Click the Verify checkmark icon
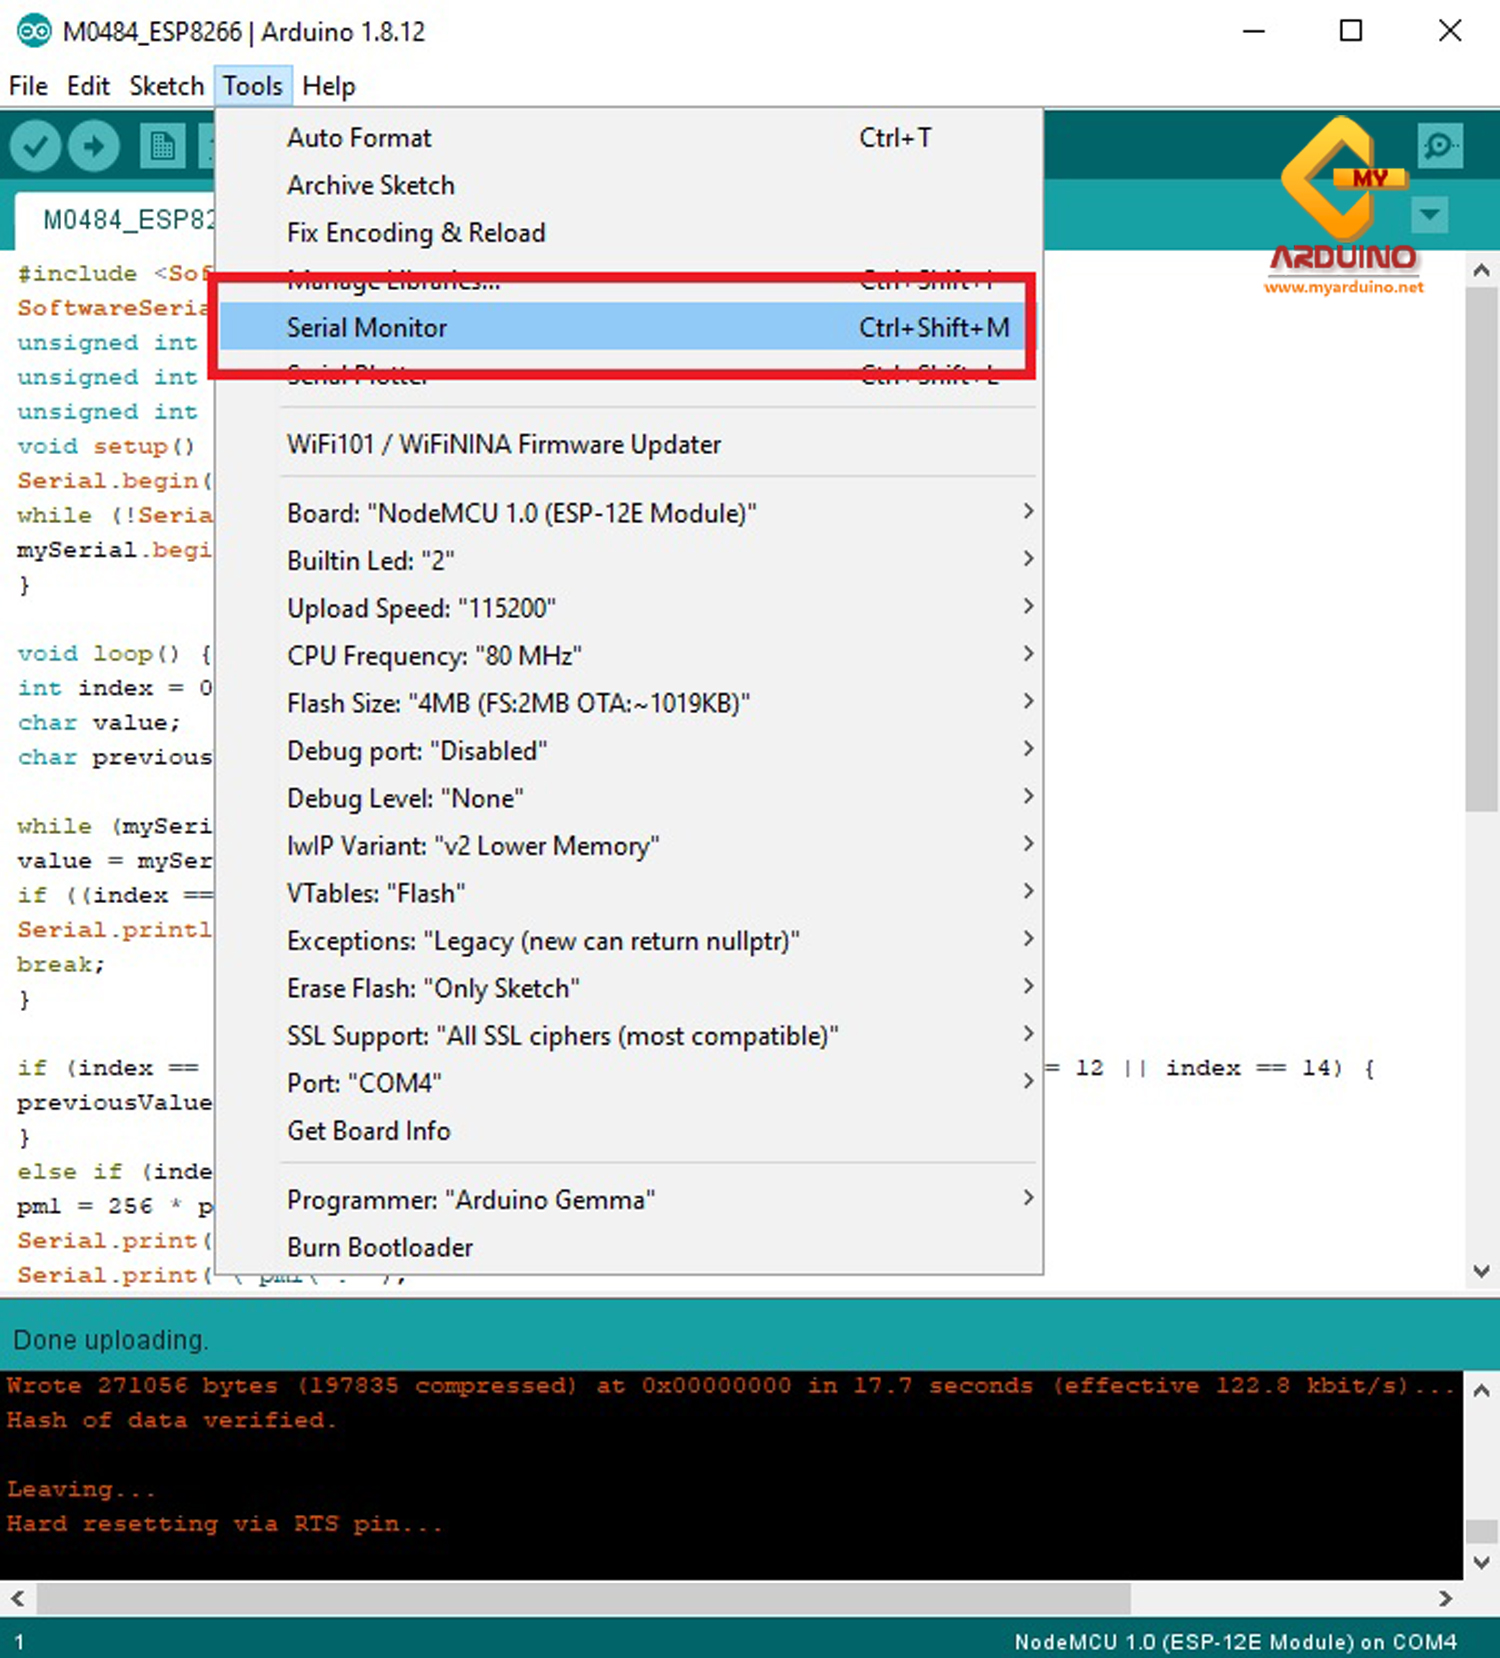The width and height of the screenshot is (1500, 1658). [x=35, y=147]
